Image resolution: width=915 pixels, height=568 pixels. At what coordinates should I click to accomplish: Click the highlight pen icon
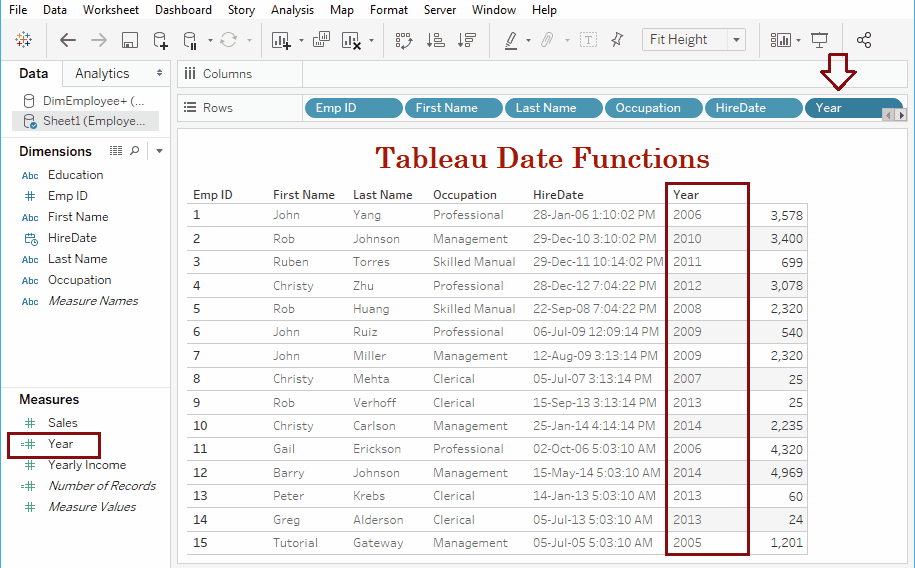click(x=511, y=40)
